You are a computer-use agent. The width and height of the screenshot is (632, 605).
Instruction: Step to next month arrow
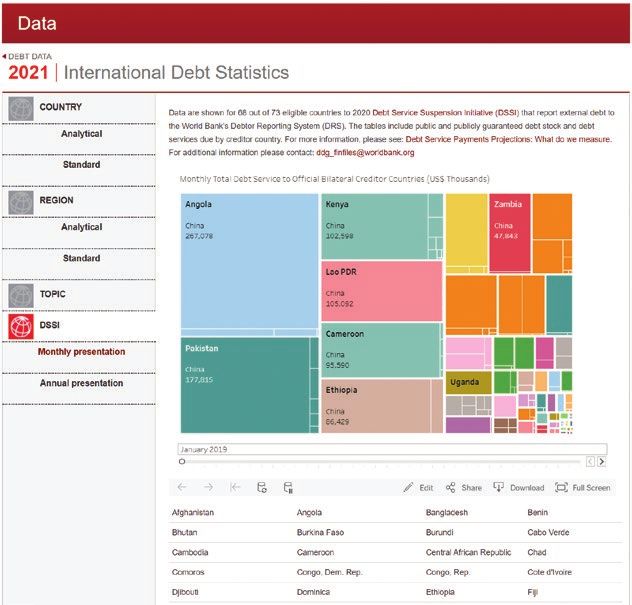[x=601, y=462]
